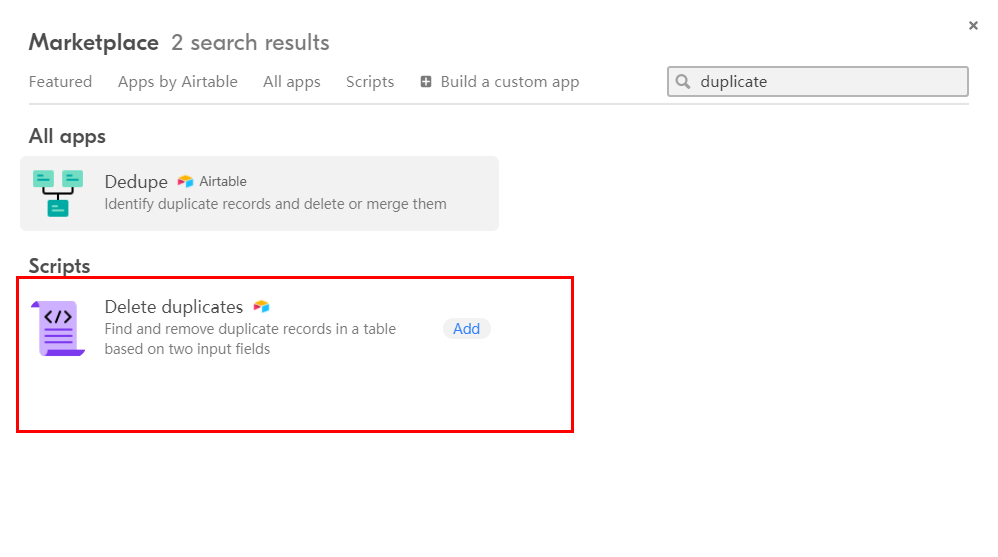Screen dimensions: 998x557
Task: Click the purple script scroll icon
Action: pyautogui.click(x=58, y=328)
